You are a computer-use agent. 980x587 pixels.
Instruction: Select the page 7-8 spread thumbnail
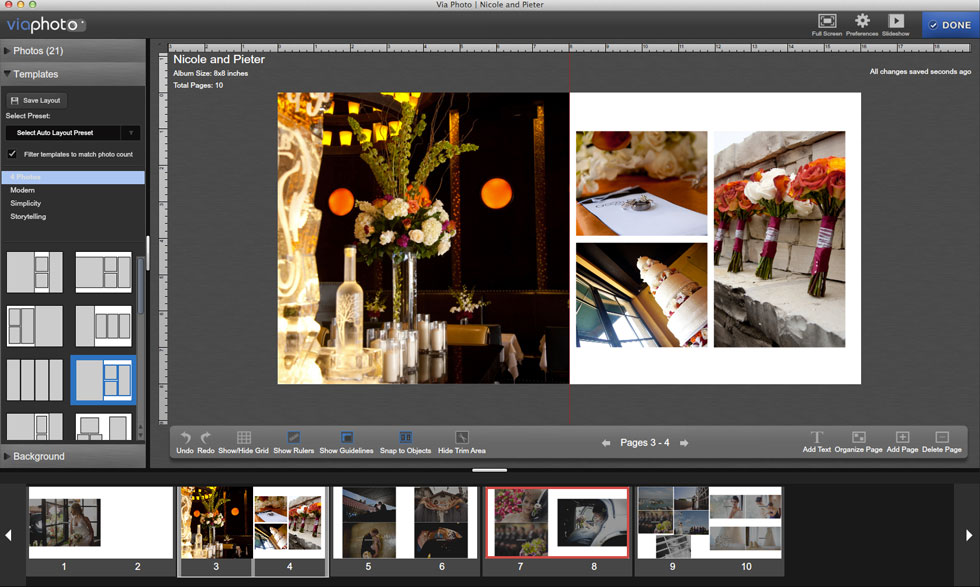[x=557, y=522]
